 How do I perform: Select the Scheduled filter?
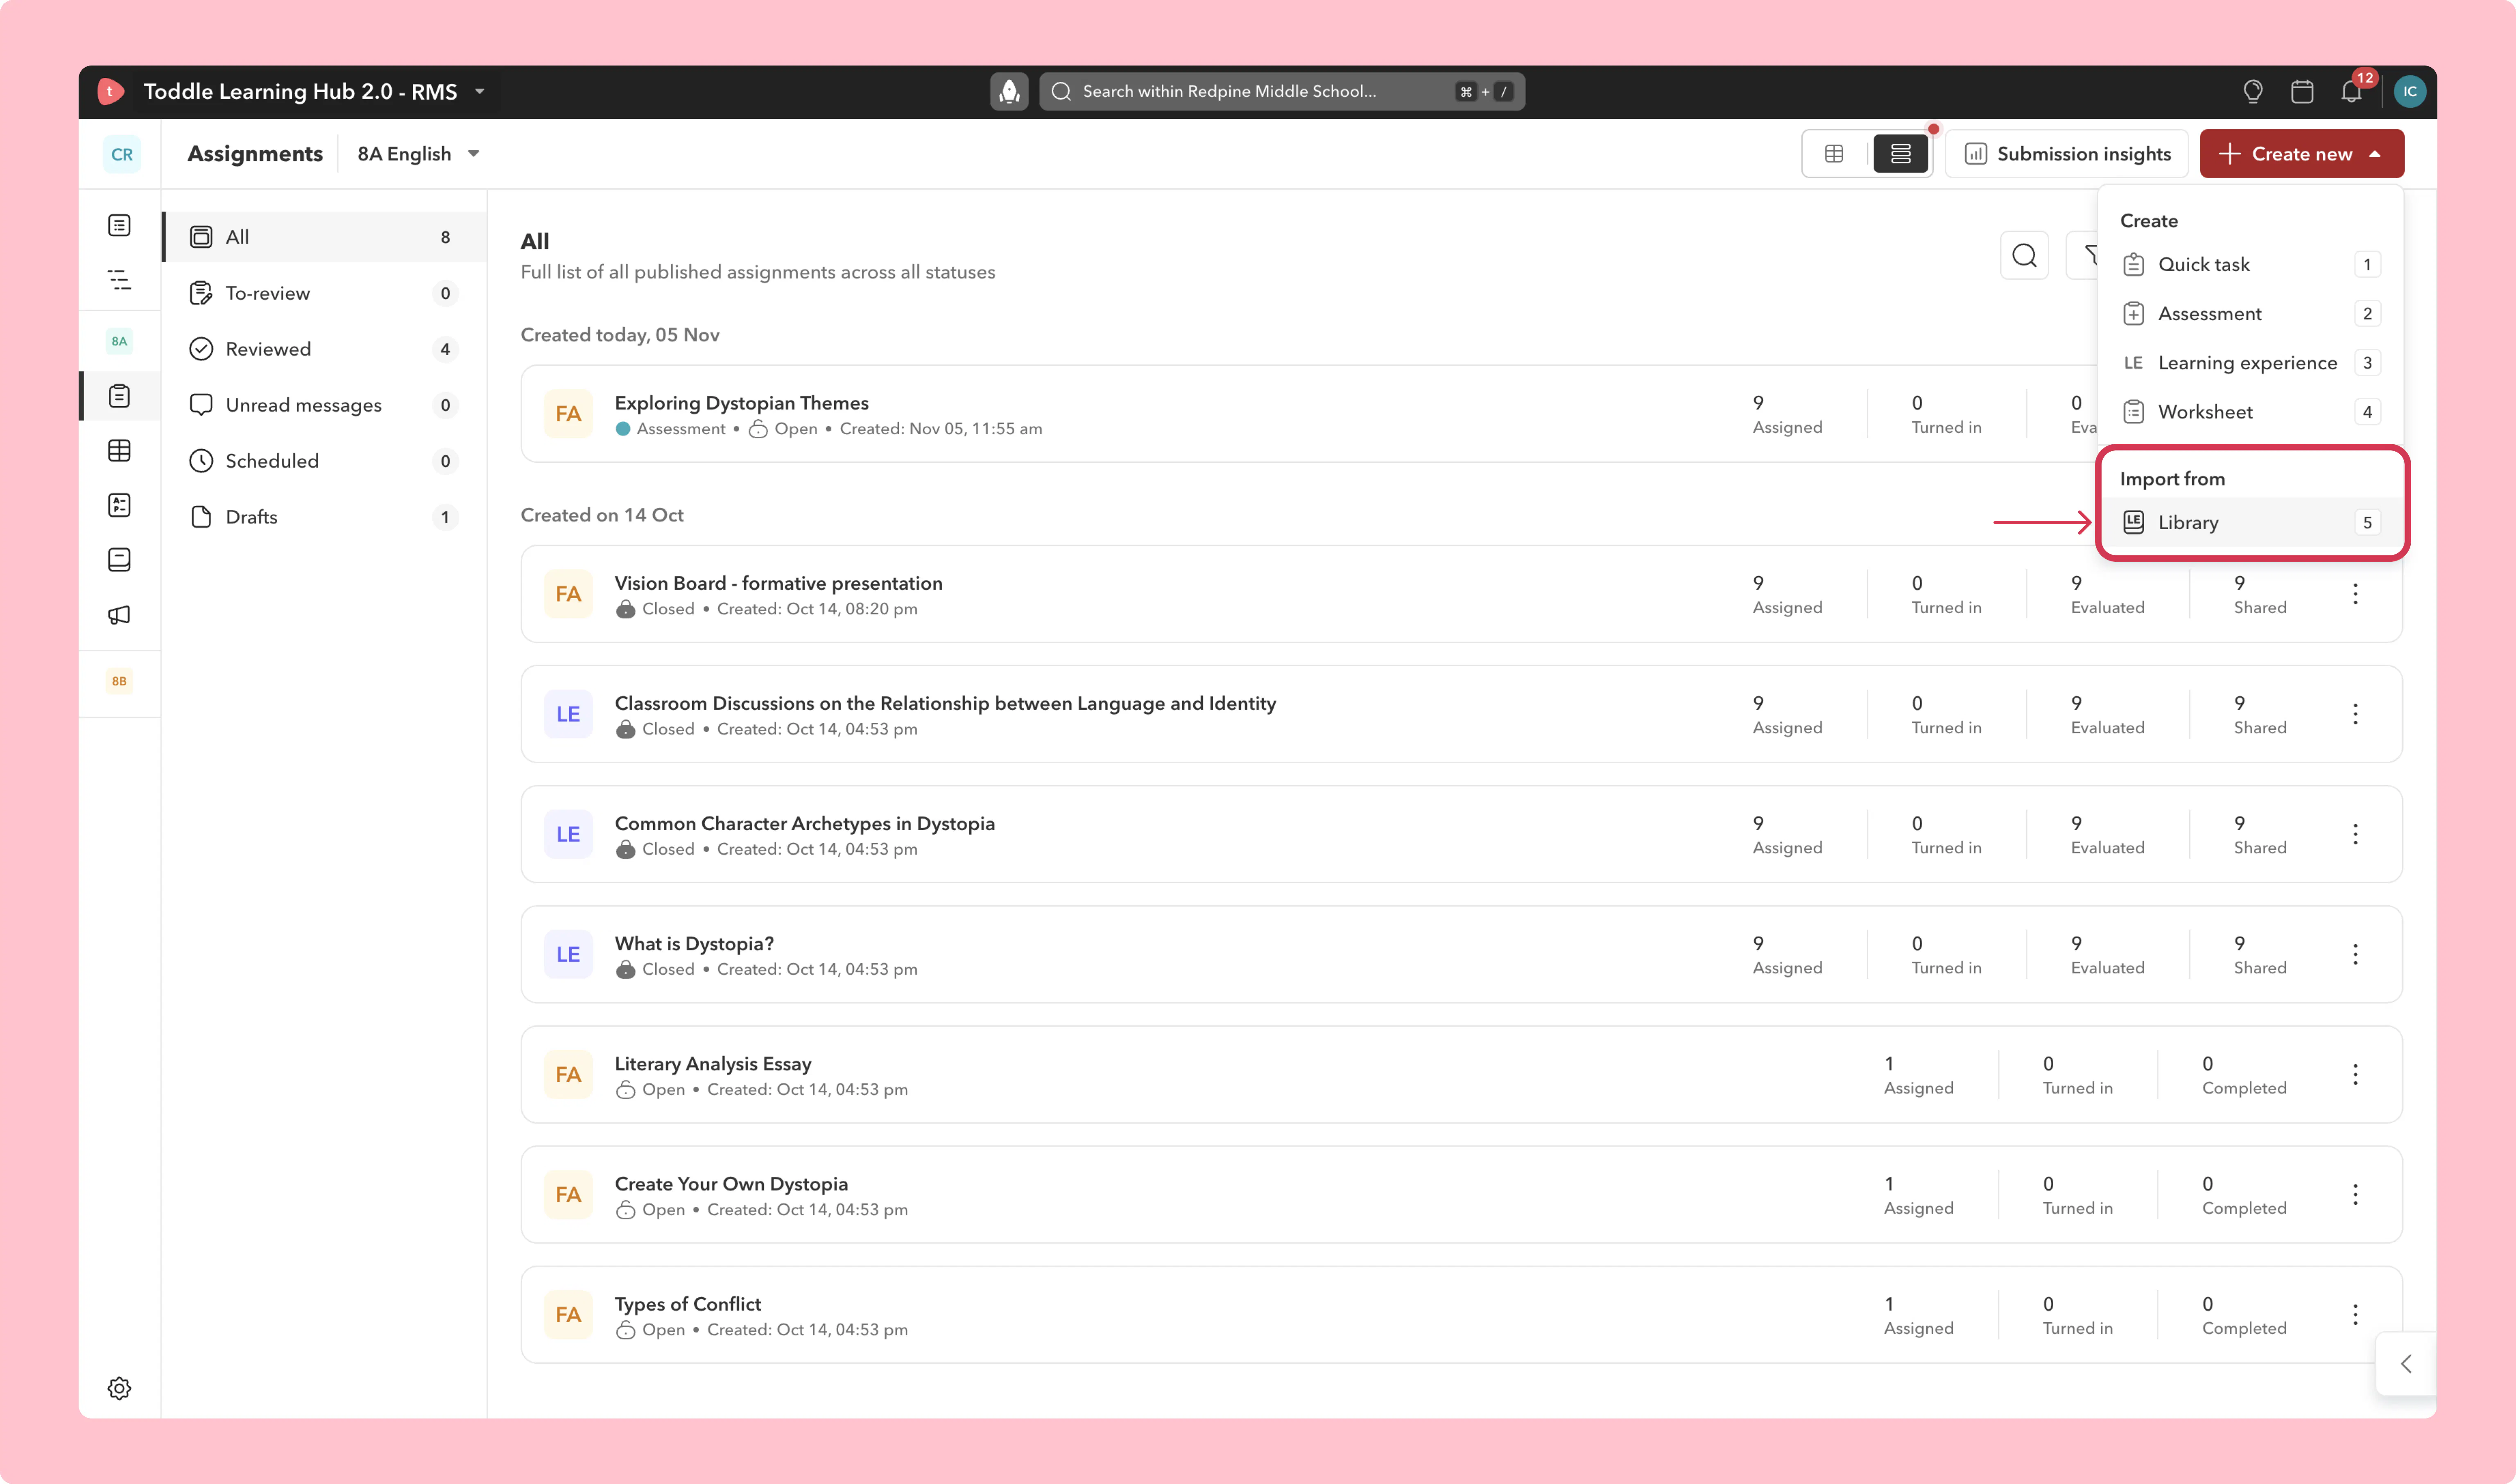click(324, 461)
